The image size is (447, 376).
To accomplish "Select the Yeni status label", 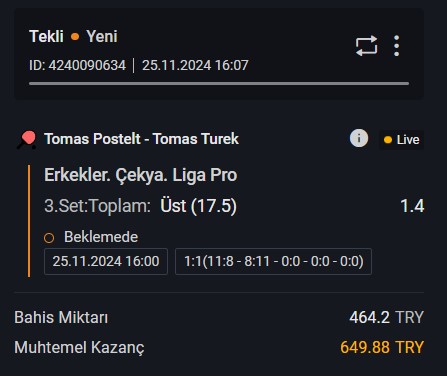I will point(102,36).
